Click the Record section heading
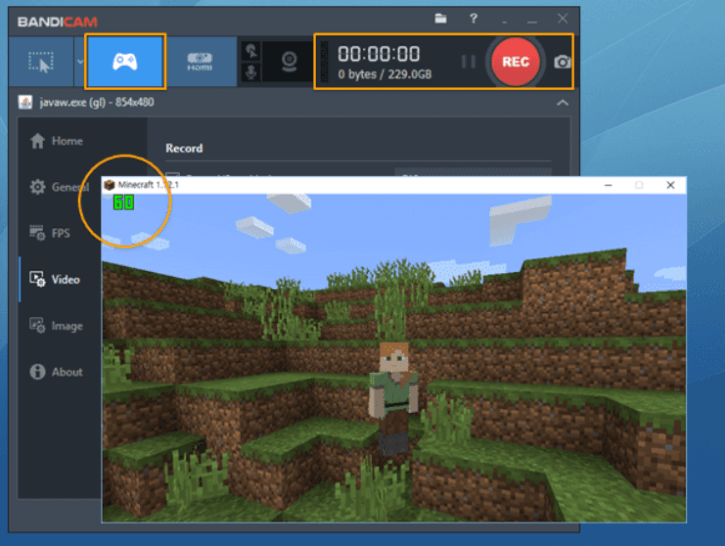 click(184, 148)
